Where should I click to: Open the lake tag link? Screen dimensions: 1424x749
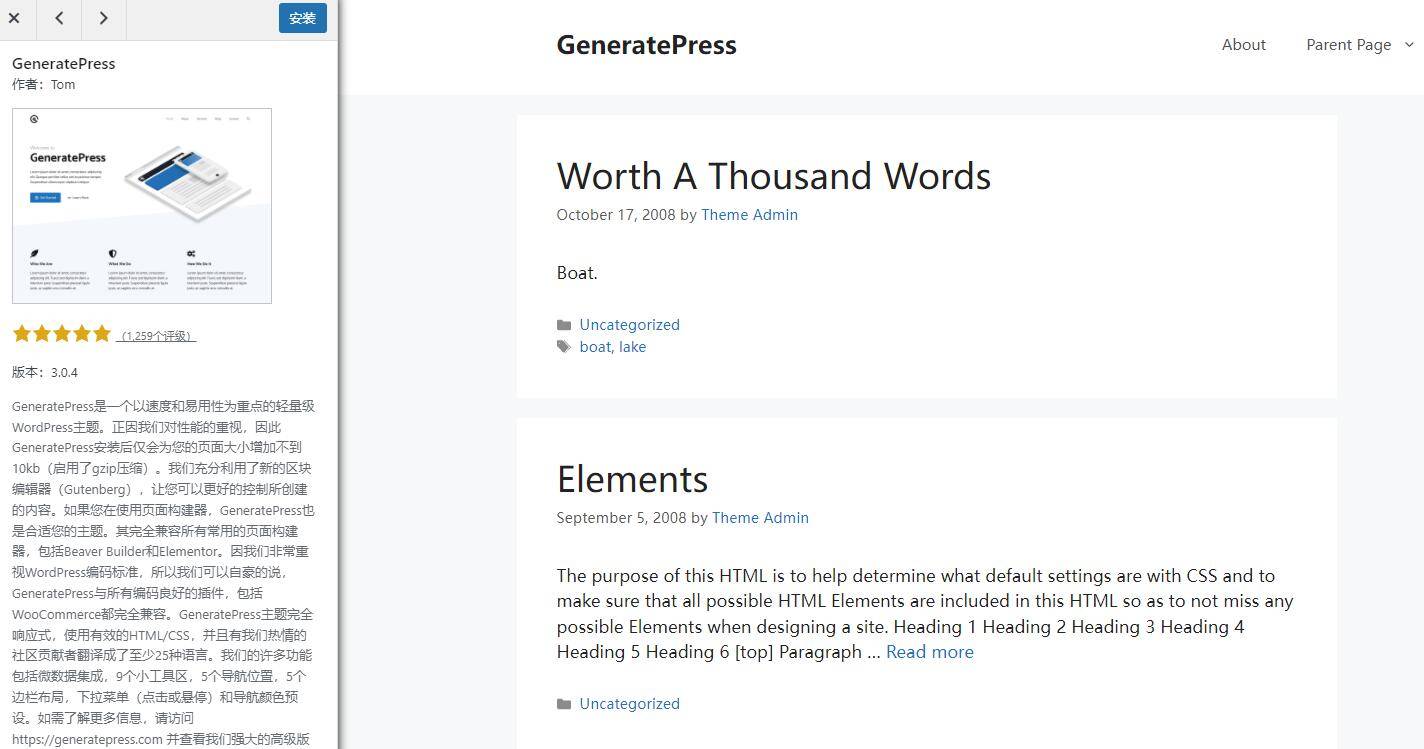(x=632, y=347)
